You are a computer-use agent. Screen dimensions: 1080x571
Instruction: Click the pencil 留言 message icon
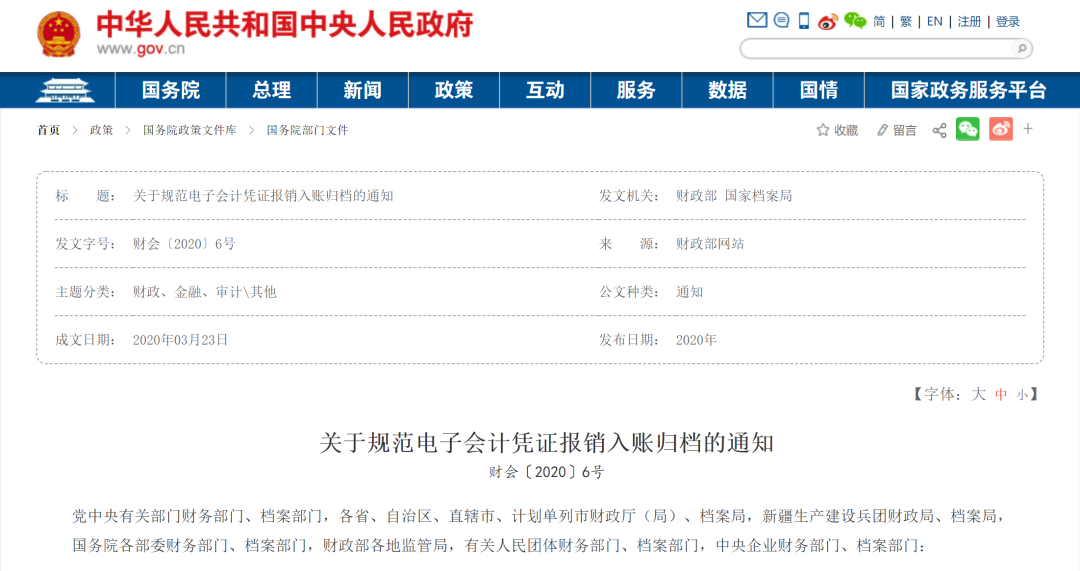[882, 130]
